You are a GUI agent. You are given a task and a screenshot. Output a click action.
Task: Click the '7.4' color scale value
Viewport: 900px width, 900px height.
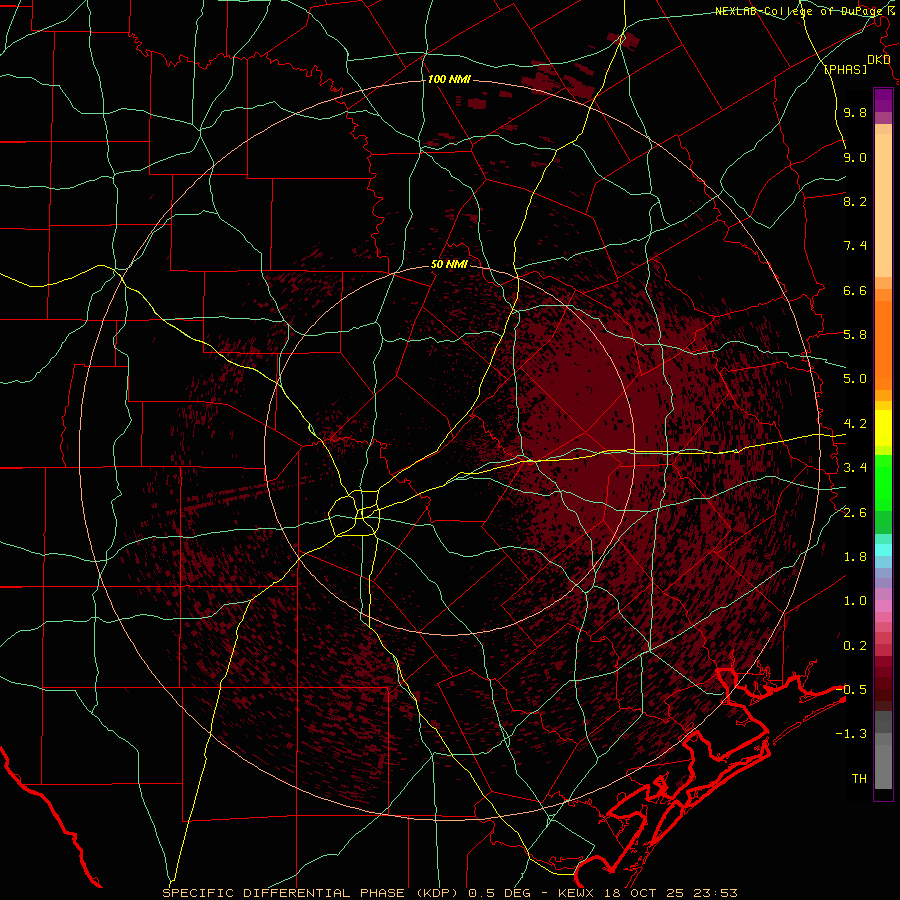point(855,246)
